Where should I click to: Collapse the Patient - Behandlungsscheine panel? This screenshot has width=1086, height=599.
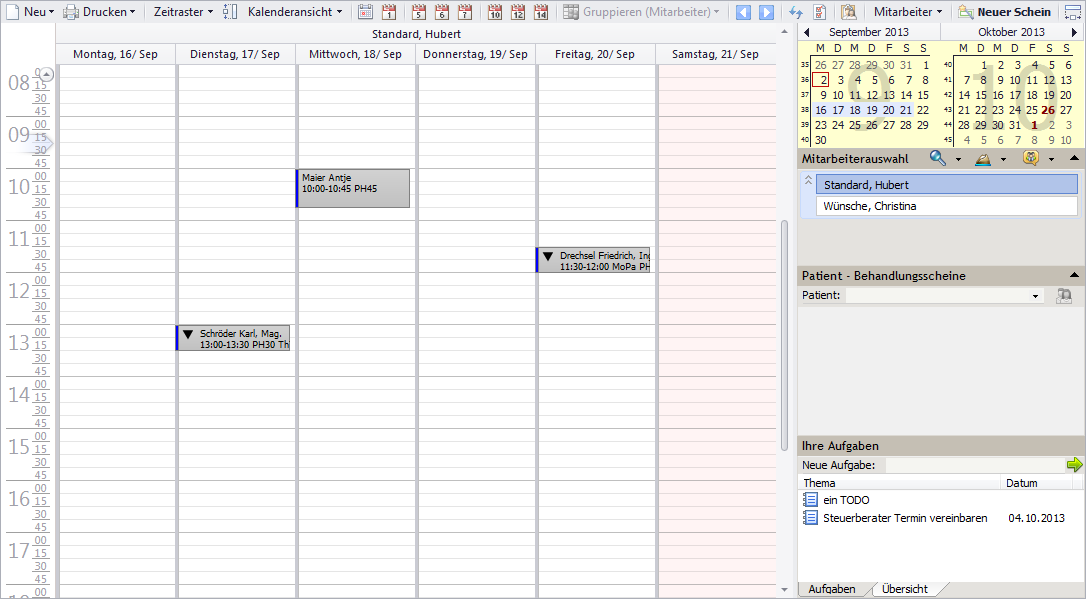tap(1074, 276)
